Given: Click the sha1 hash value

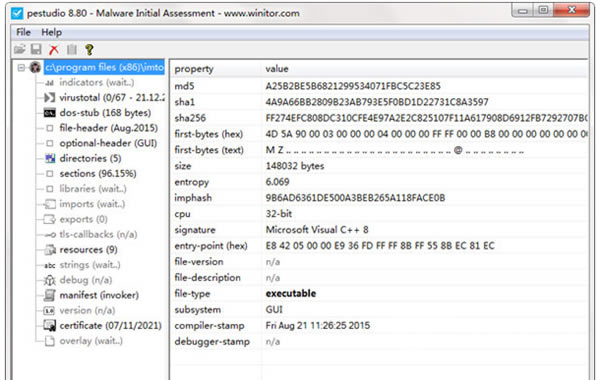Looking at the screenshot, I should click(x=377, y=102).
